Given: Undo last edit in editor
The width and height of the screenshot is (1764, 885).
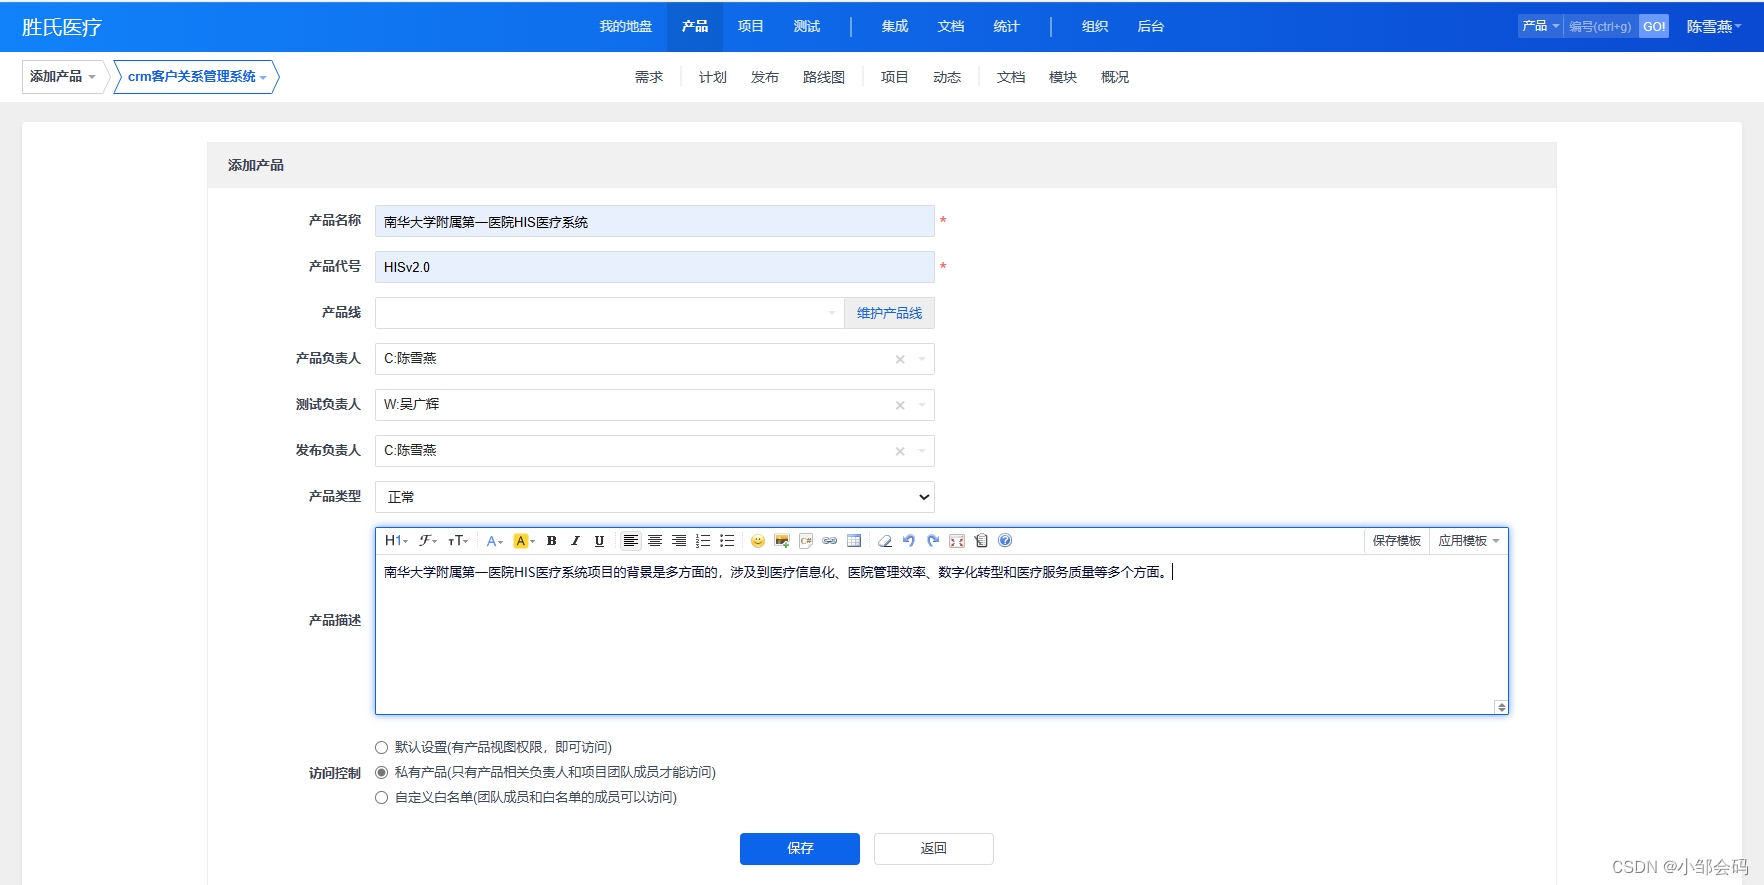Looking at the screenshot, I should pos(909,541).
